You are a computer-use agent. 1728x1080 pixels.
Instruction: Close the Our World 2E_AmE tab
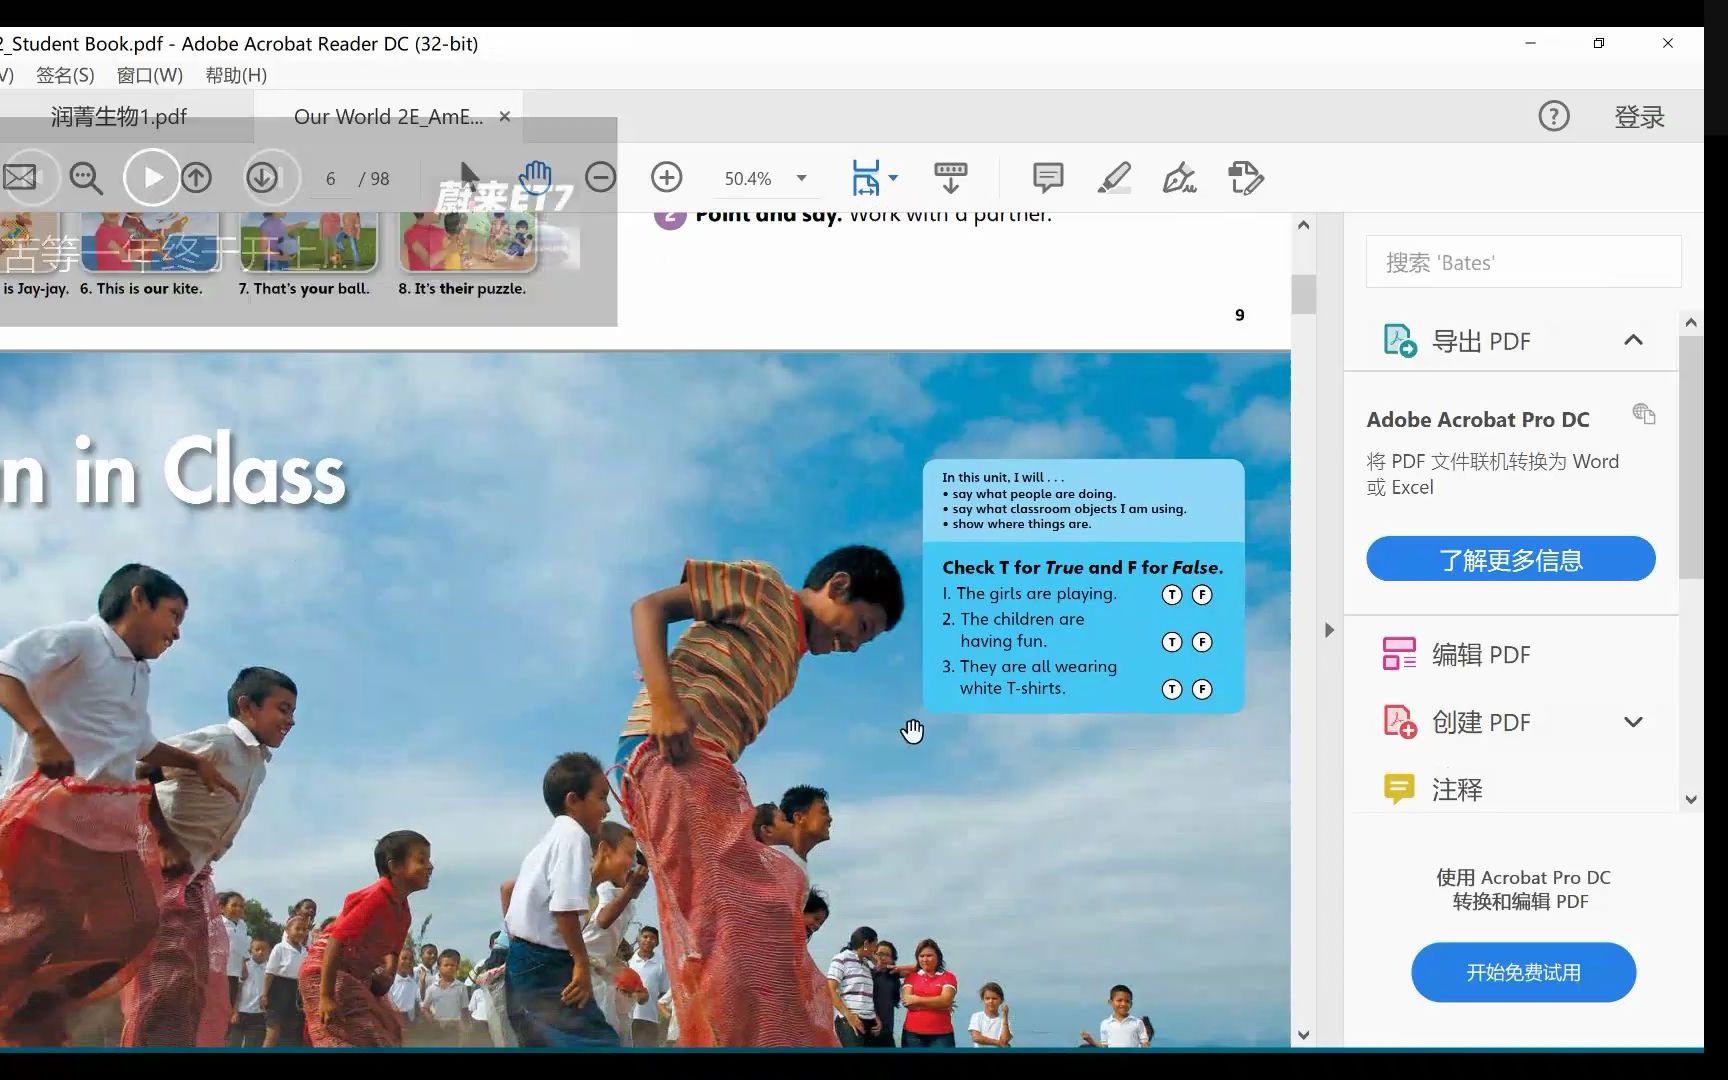tap(504, 117)
